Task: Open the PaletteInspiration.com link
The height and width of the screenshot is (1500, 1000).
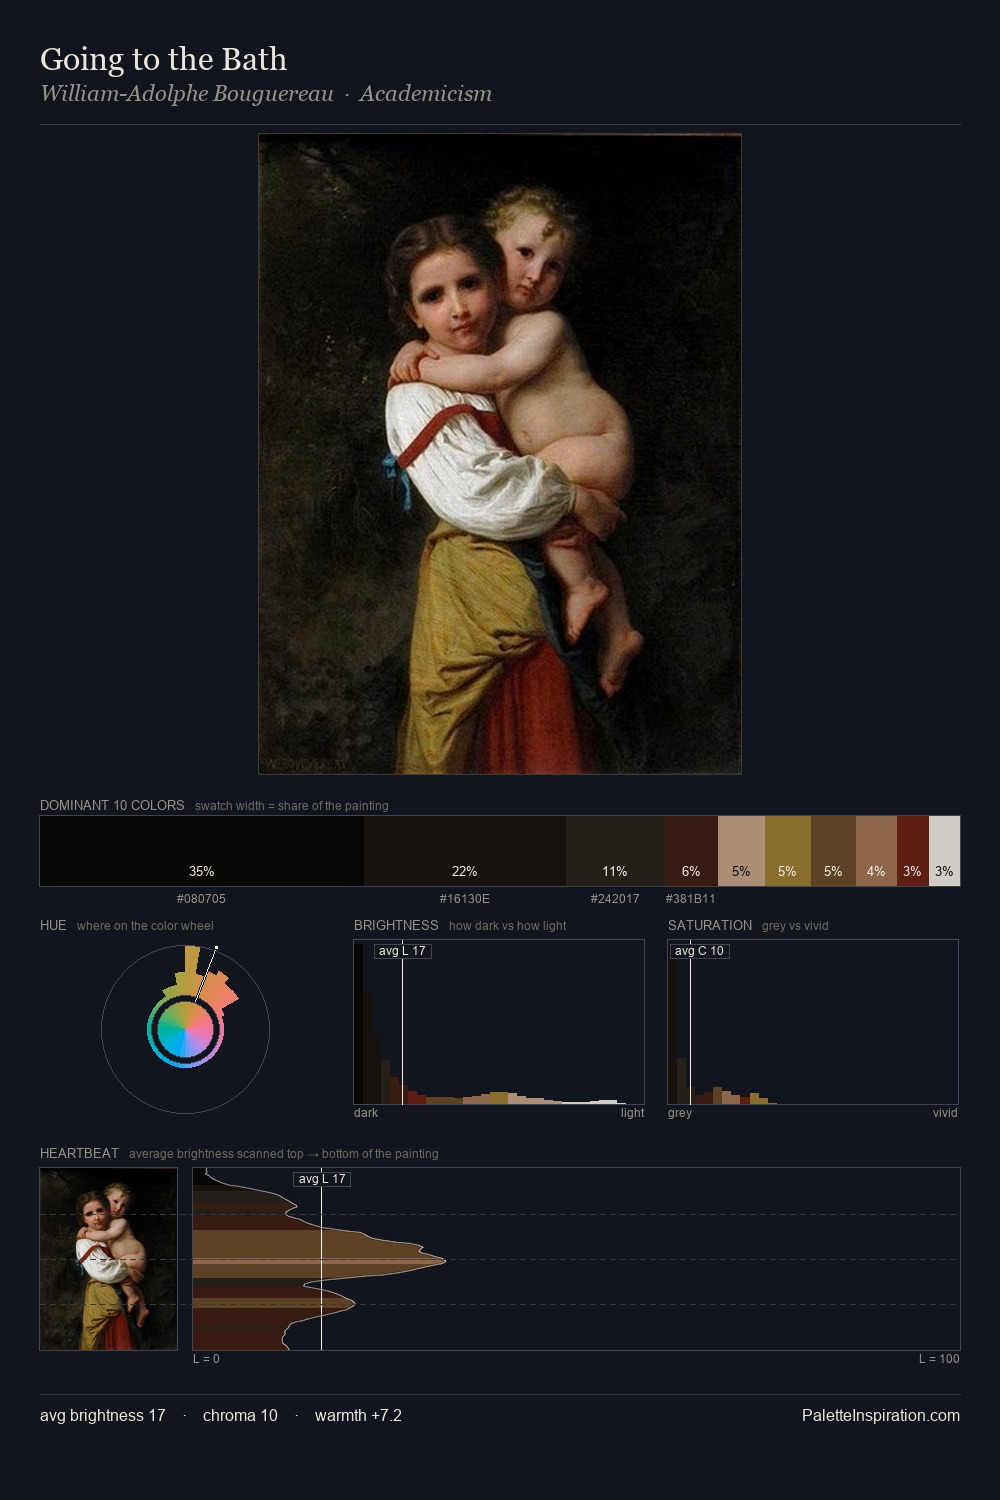Action: click(x=881, y=1416)
